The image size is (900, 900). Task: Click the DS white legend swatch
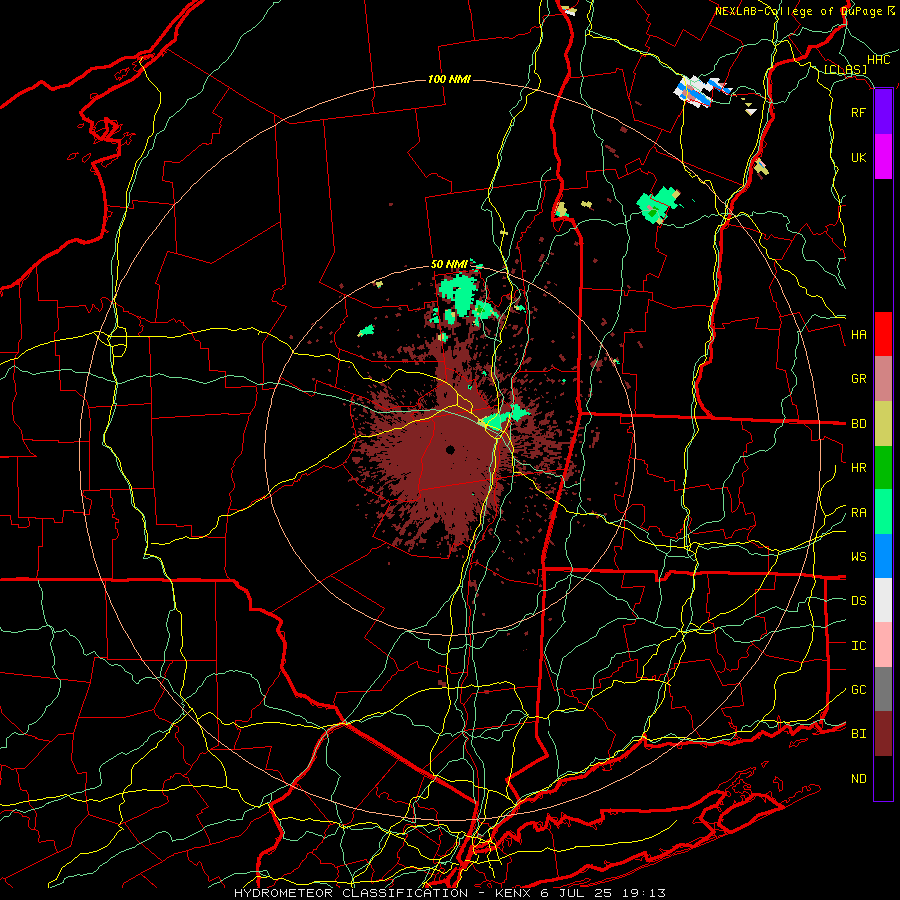883,600
